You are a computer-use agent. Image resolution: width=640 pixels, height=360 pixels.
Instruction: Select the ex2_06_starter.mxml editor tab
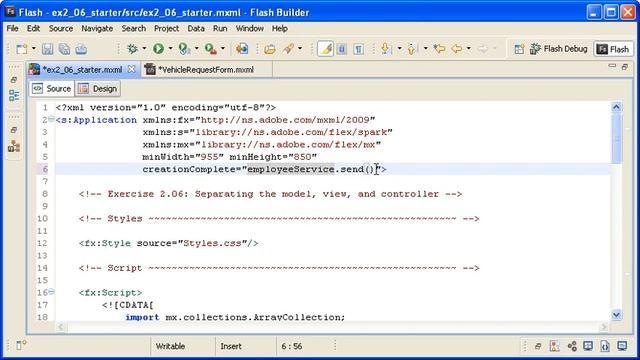pos(82,70)
